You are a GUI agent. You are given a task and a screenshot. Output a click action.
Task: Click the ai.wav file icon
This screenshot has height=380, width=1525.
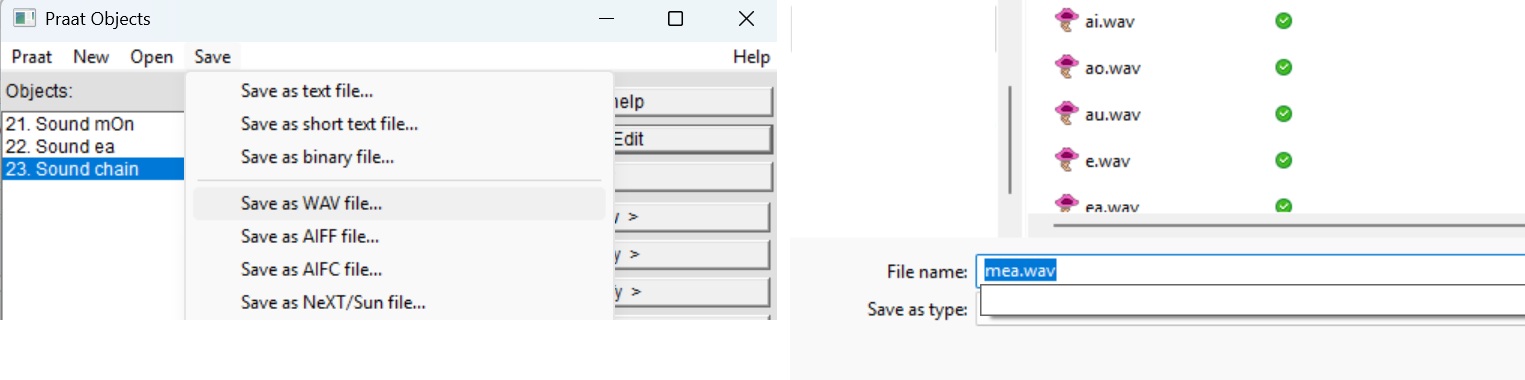1067,20
